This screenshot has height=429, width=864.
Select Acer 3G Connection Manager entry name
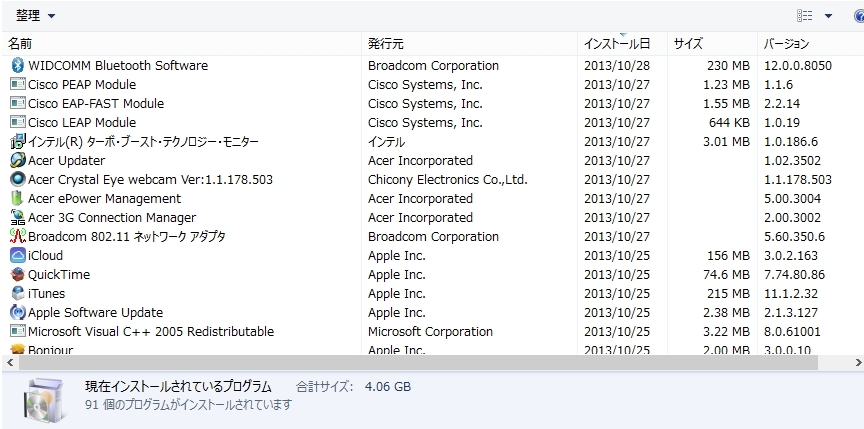tap(112, 218)
